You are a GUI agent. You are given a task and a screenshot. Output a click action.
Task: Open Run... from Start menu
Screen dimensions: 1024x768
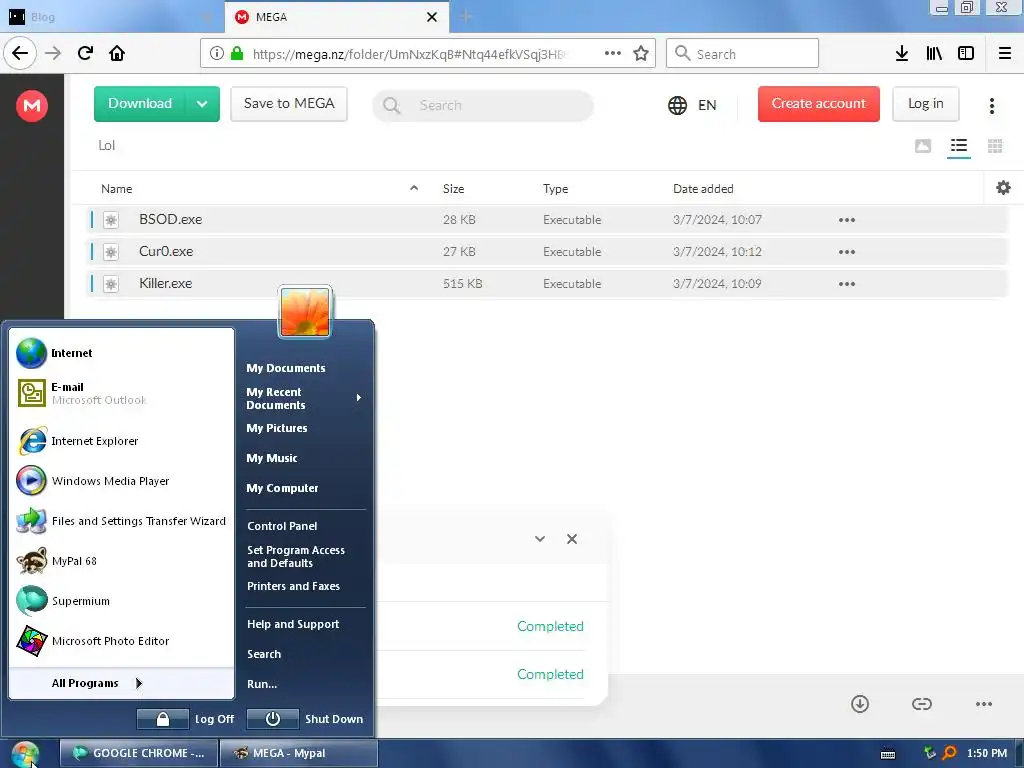(x=262, y=684)
